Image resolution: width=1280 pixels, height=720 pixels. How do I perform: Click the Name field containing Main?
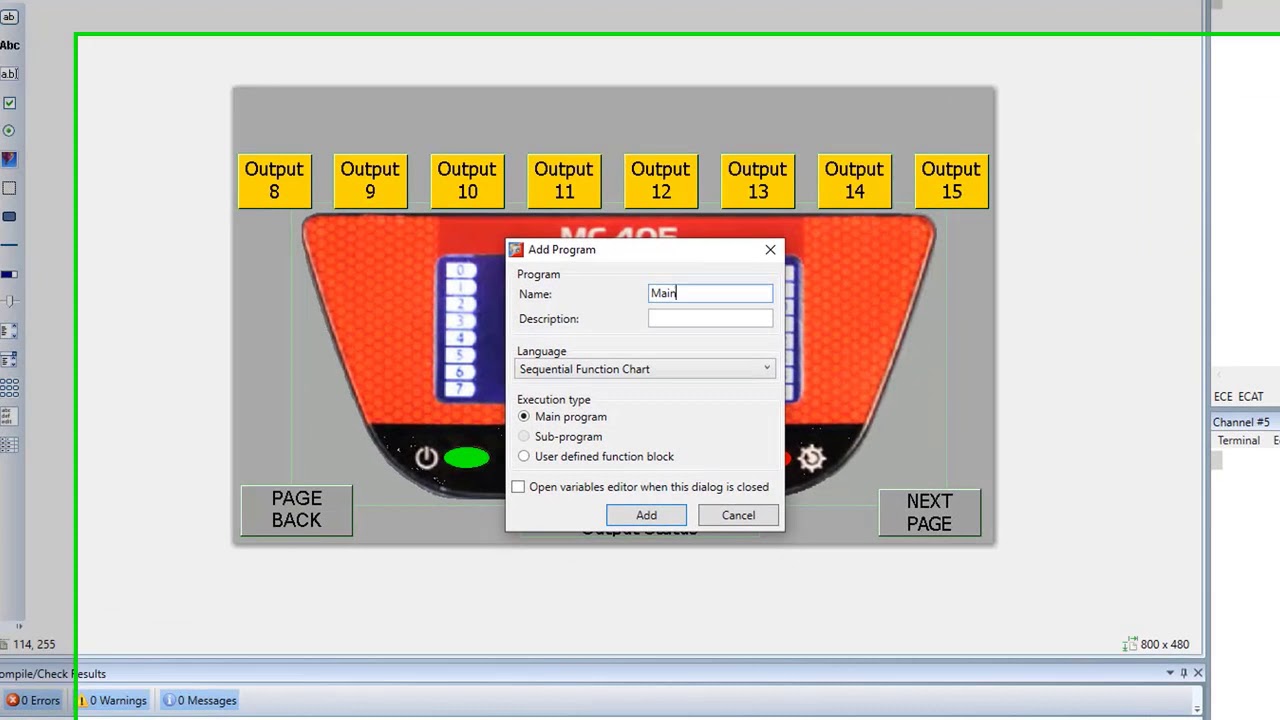(710, 293)
